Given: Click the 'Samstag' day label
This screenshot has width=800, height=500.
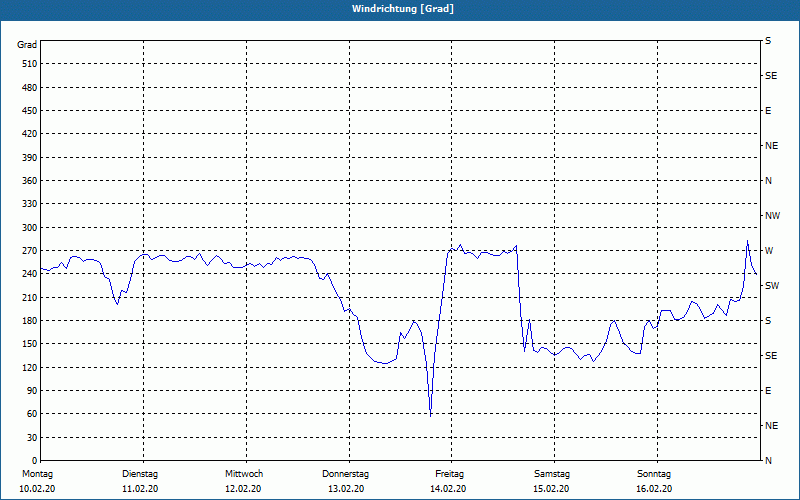Looking at the screenshot, I should (x=552, y=474).
